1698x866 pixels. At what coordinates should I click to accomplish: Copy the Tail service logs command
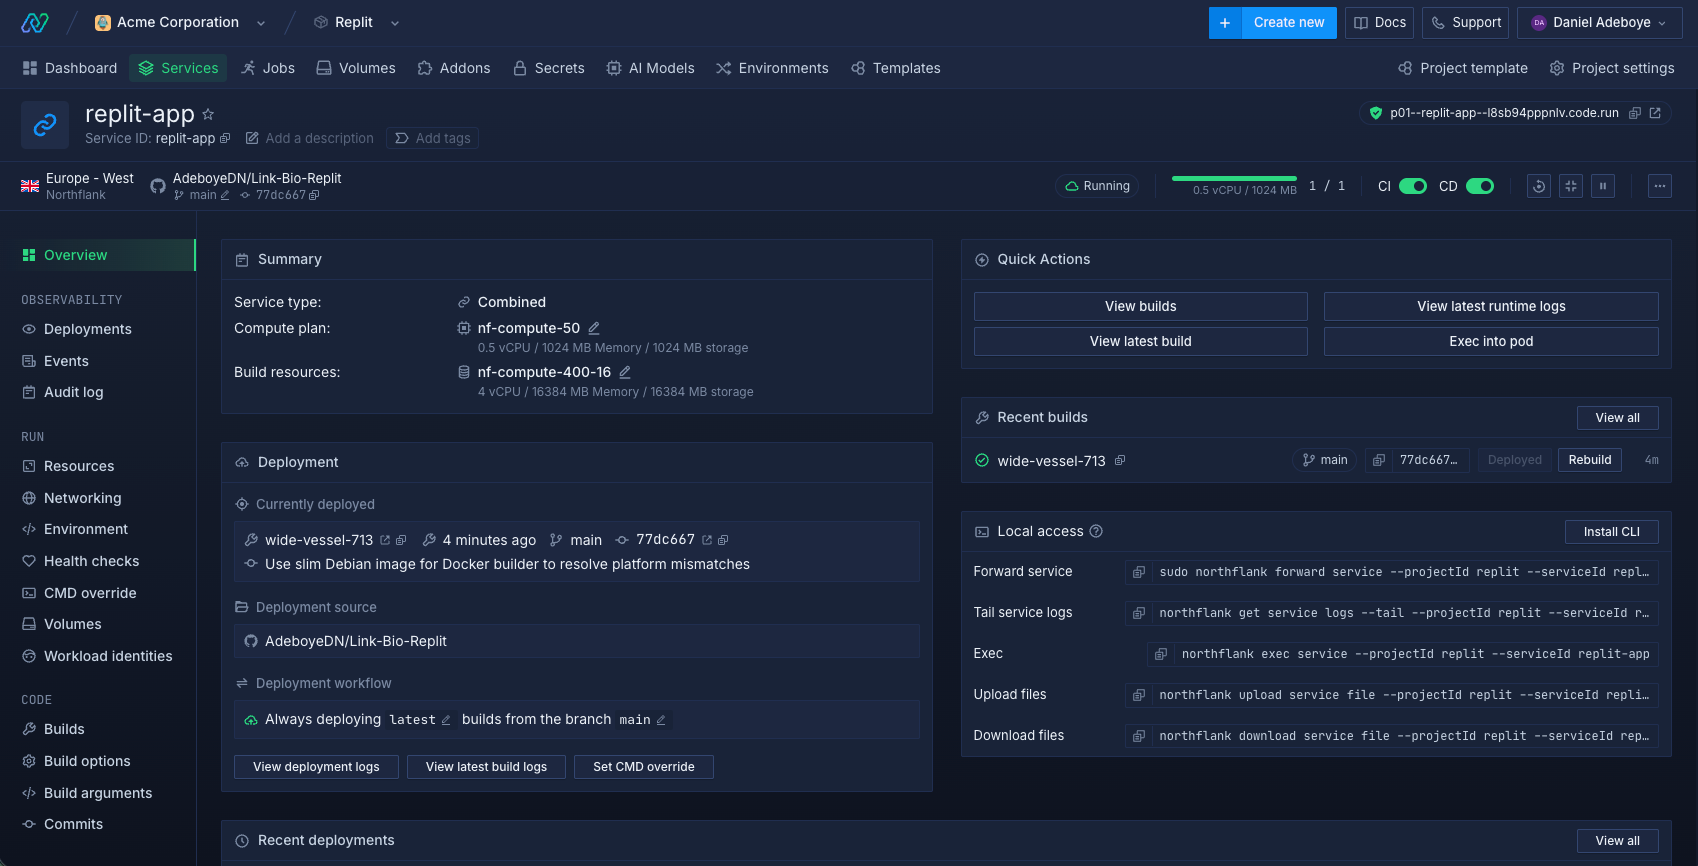tap(1138, 613)
